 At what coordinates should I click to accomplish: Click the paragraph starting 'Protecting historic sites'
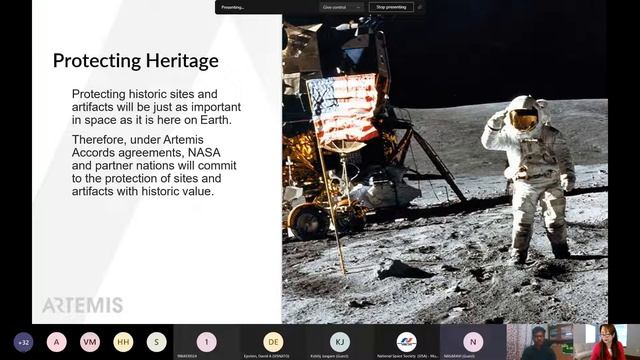[x=156, y=107]
